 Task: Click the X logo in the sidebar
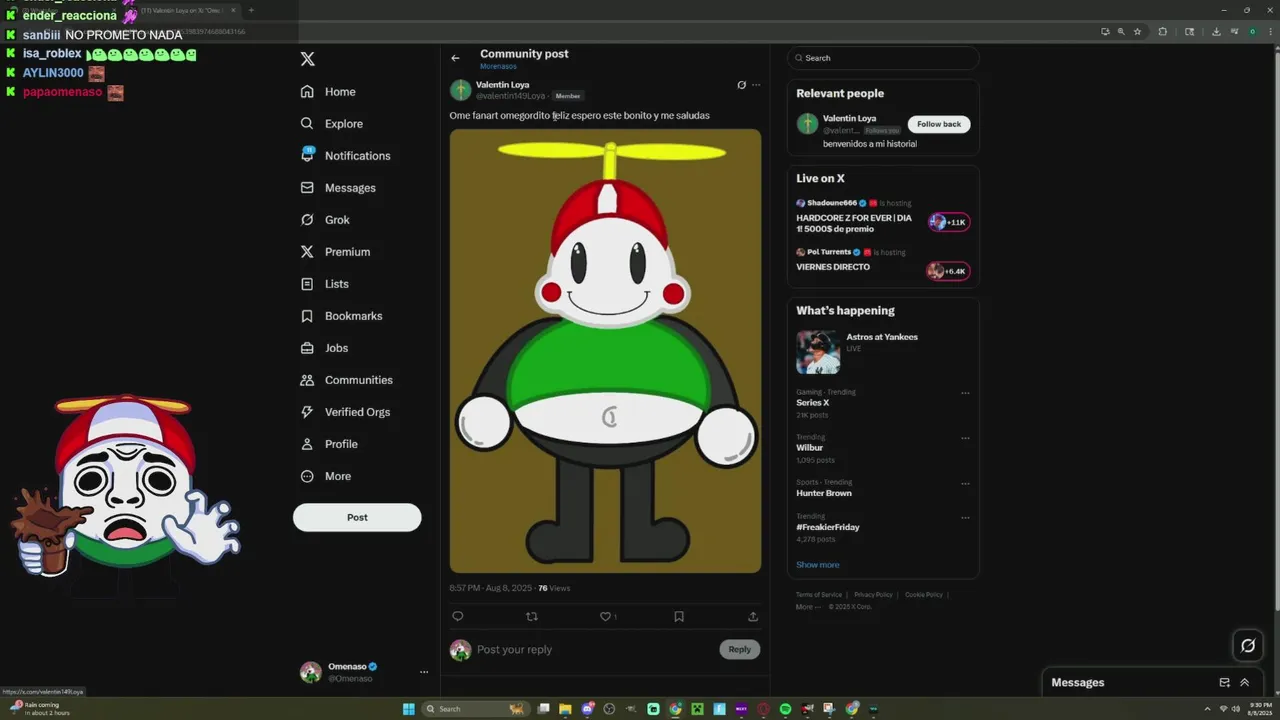click(x=307, y=59)
